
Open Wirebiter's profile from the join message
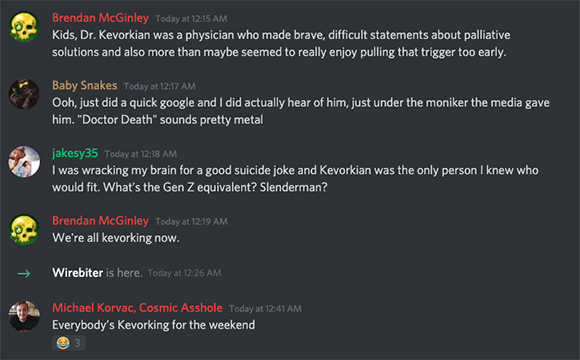(77, 273)
